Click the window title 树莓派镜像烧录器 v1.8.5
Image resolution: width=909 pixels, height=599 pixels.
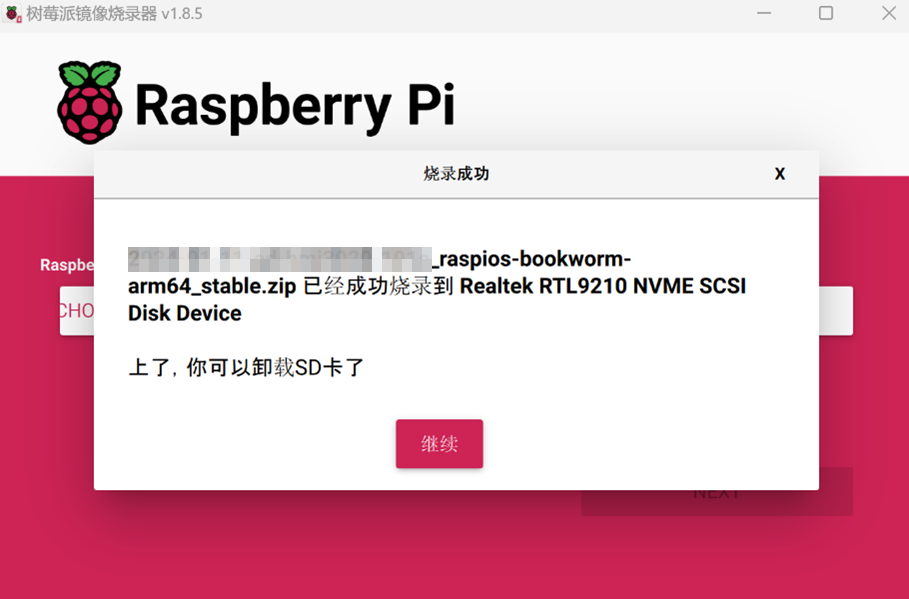(114, 14)
